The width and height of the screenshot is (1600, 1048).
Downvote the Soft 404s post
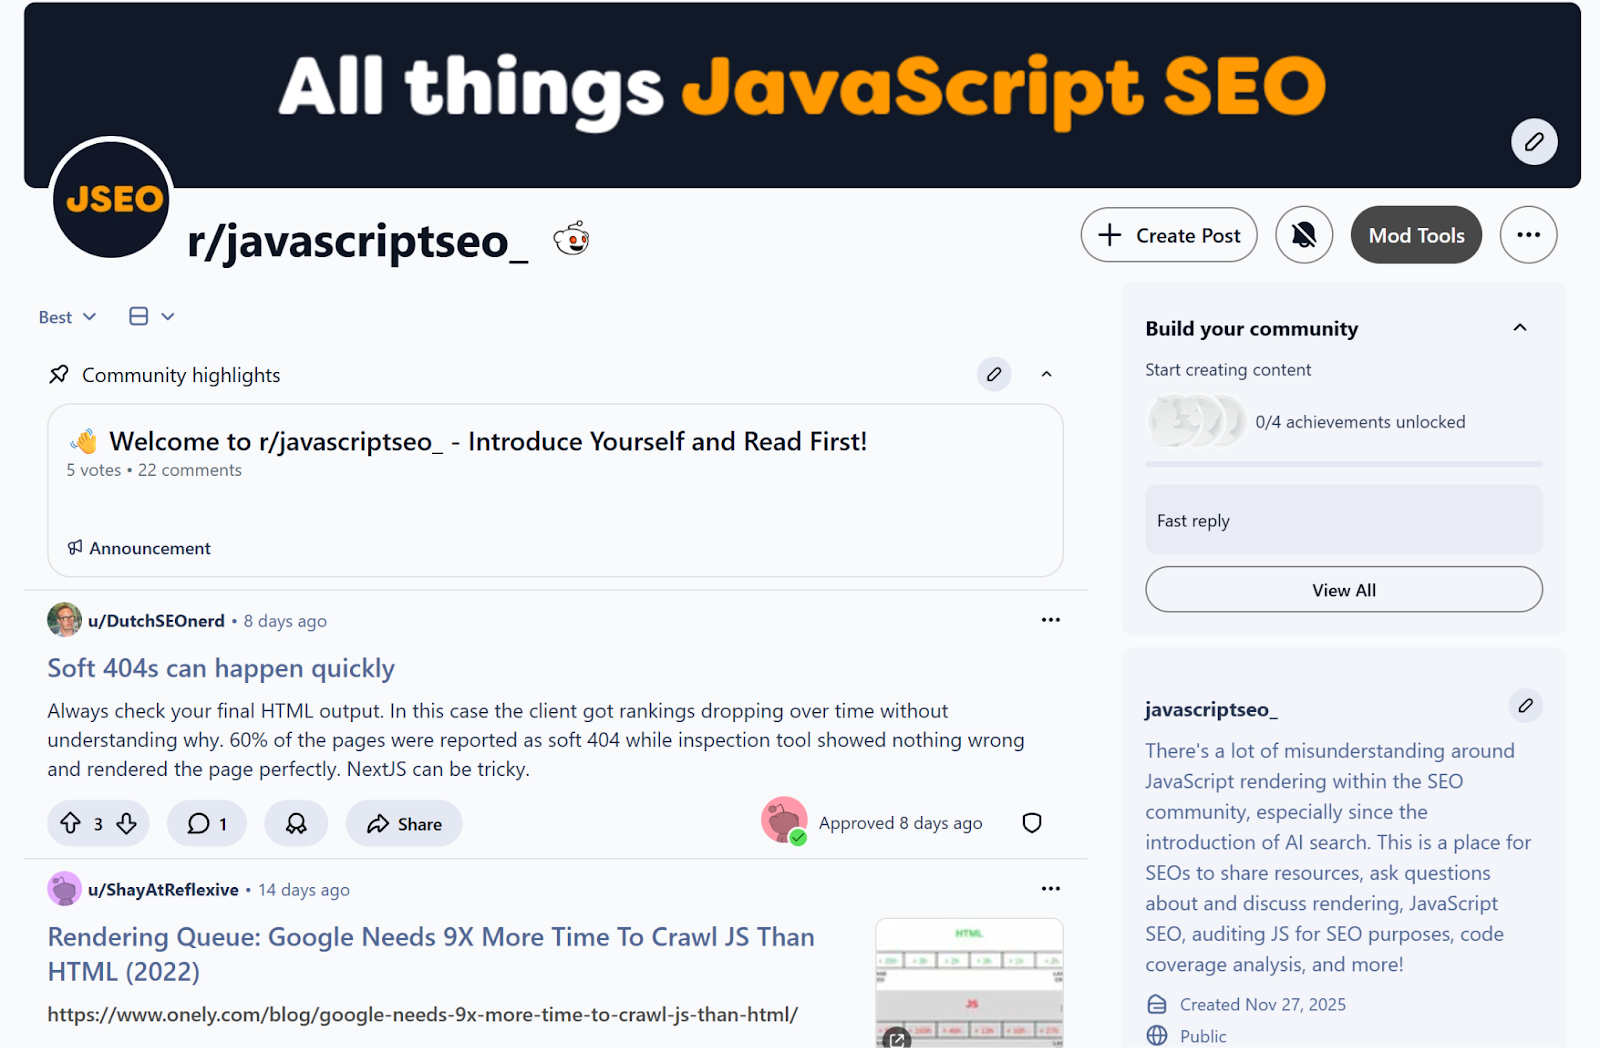127,823
